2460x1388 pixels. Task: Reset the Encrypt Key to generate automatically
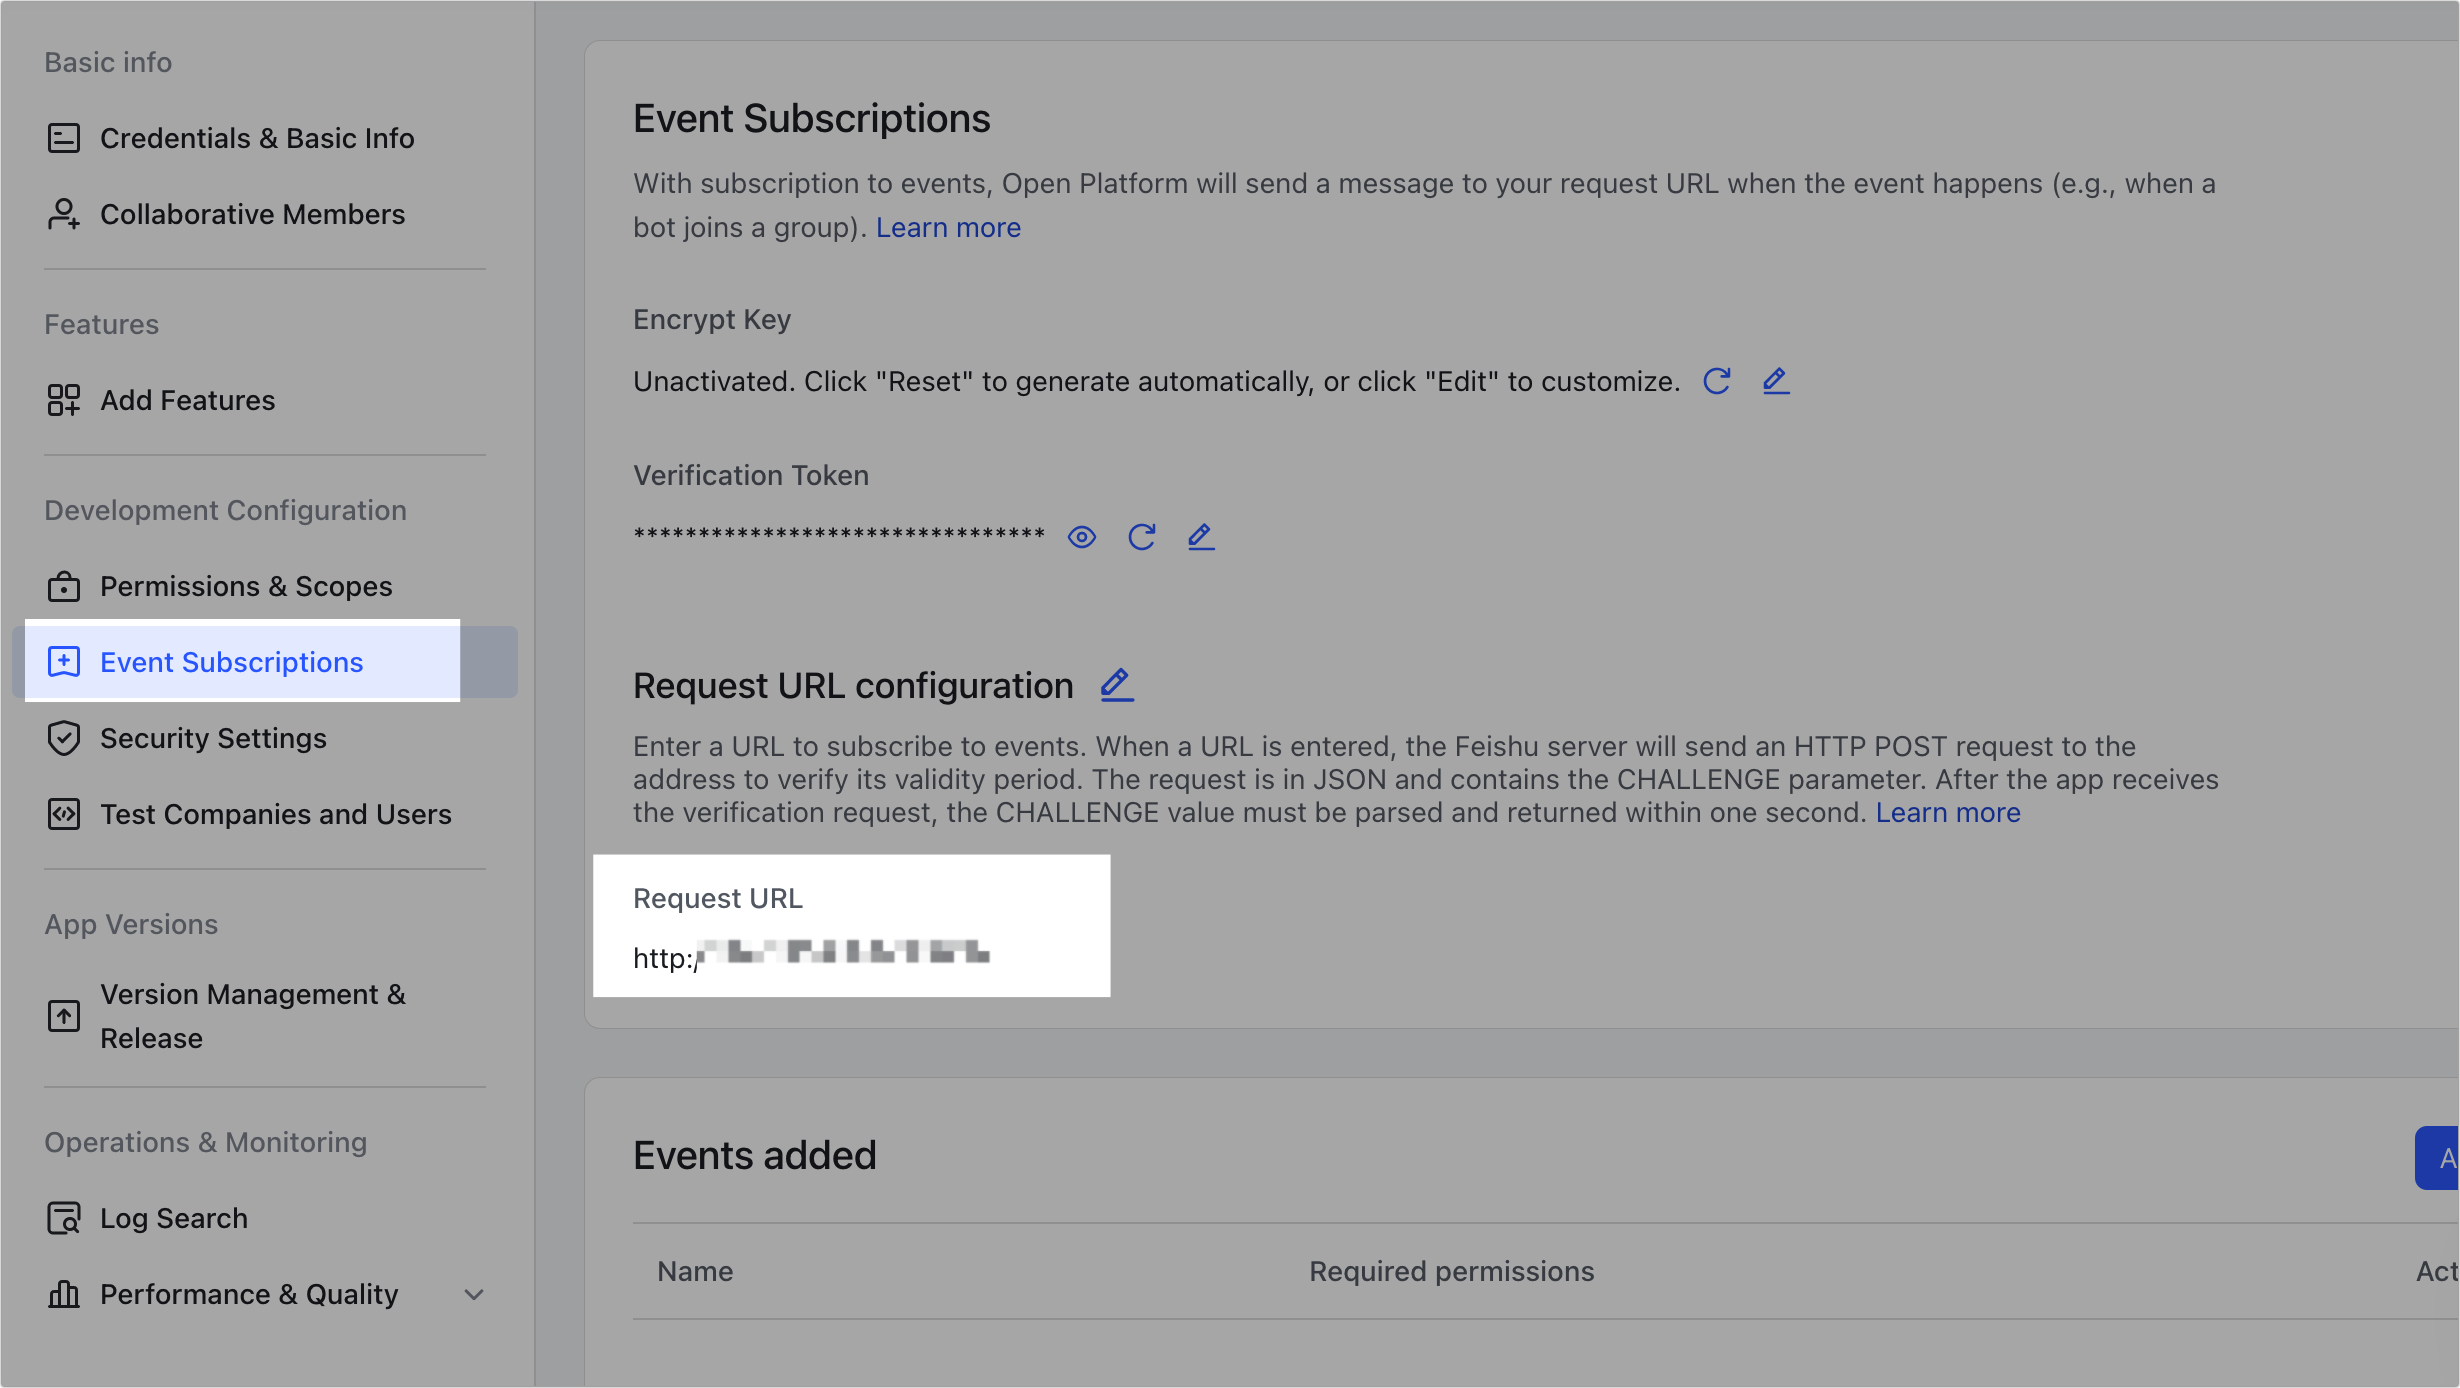1716,381
